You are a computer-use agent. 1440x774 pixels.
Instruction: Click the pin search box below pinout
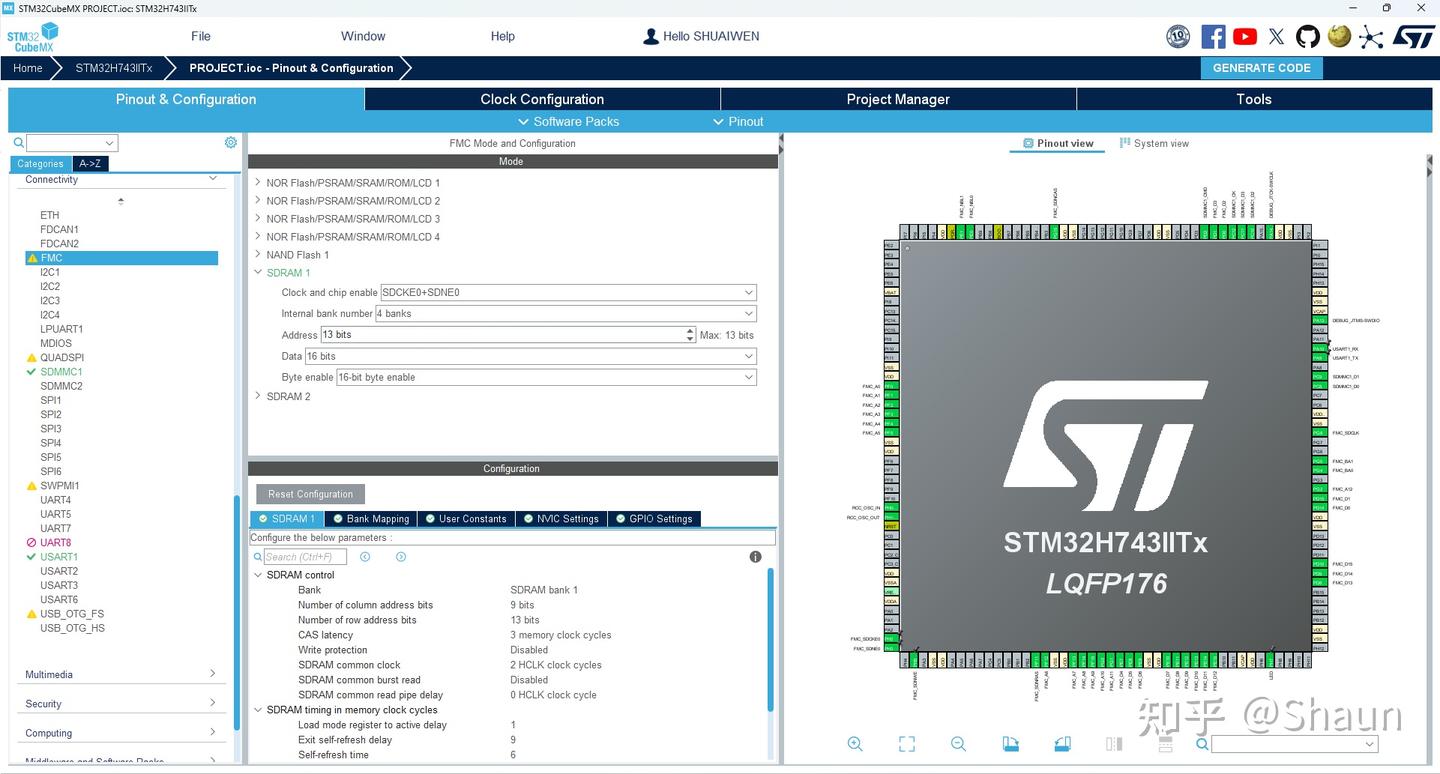[1294, 744]
